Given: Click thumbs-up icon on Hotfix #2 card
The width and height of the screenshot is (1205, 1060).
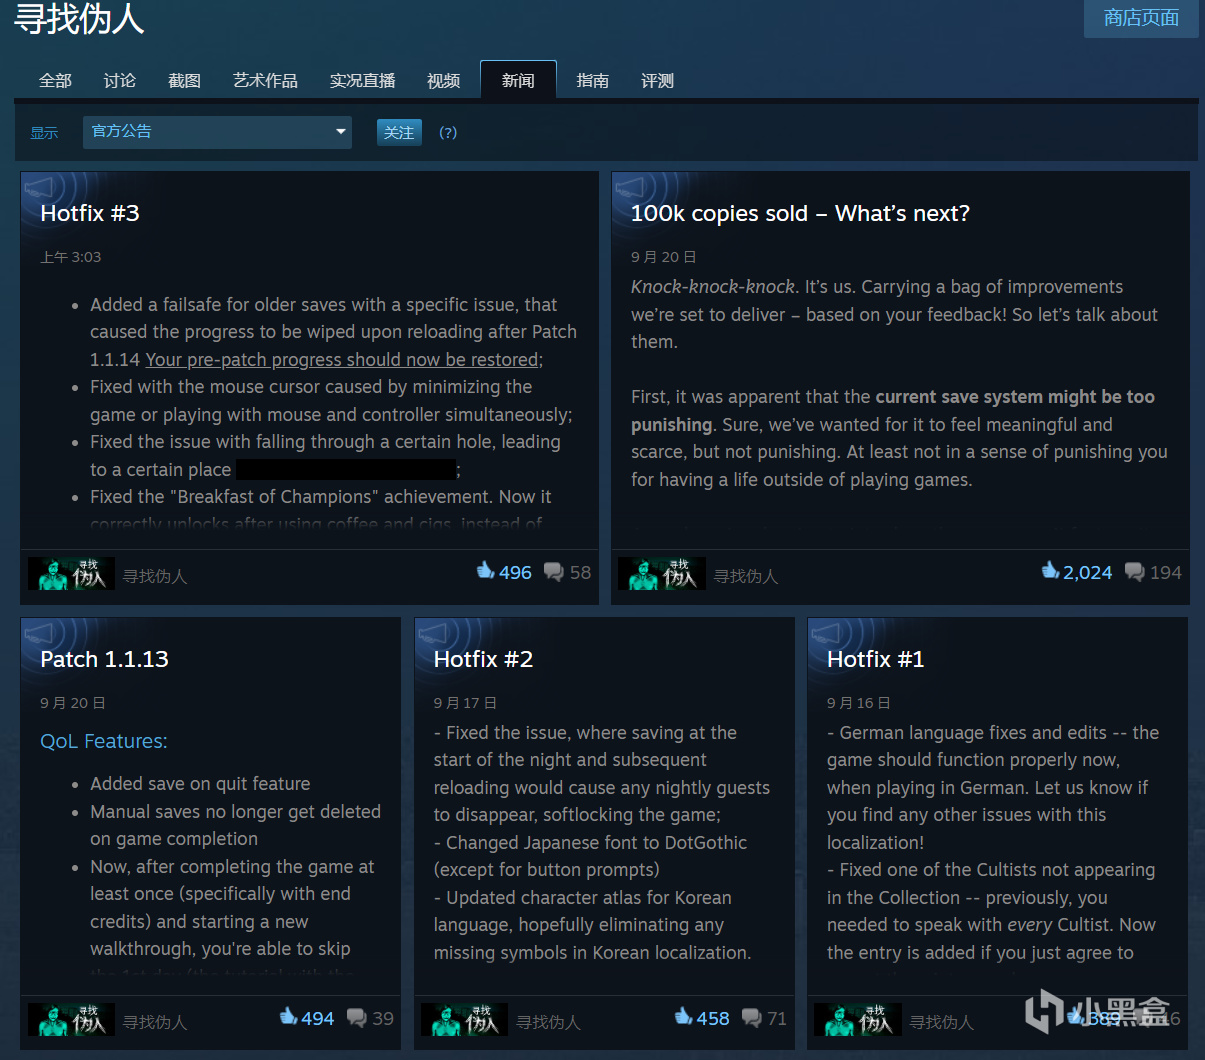Looking at the screenshot, I should coord(683,1016).
